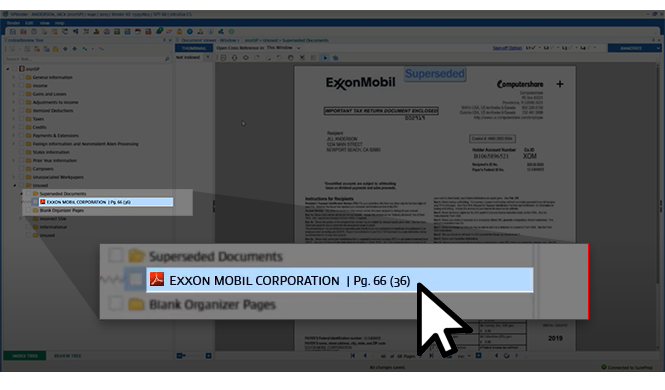Click the rotate clockwise icon in viewer toolbar
This screenshot has width=665, height=390.
coord(257,58)
